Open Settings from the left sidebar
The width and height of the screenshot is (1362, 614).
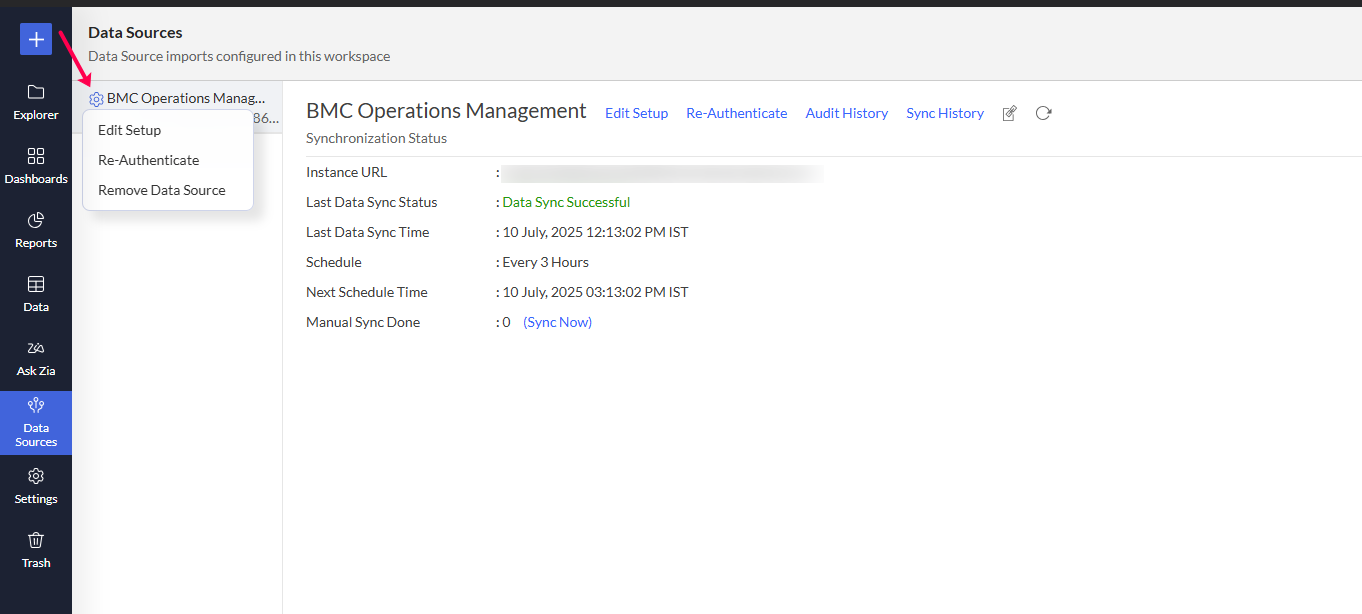pyautogui.click(x=36, y=477)
